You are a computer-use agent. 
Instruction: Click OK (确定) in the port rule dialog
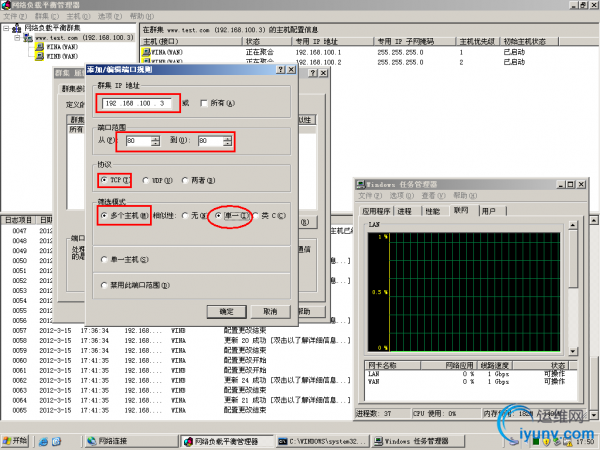coord(227,311)
